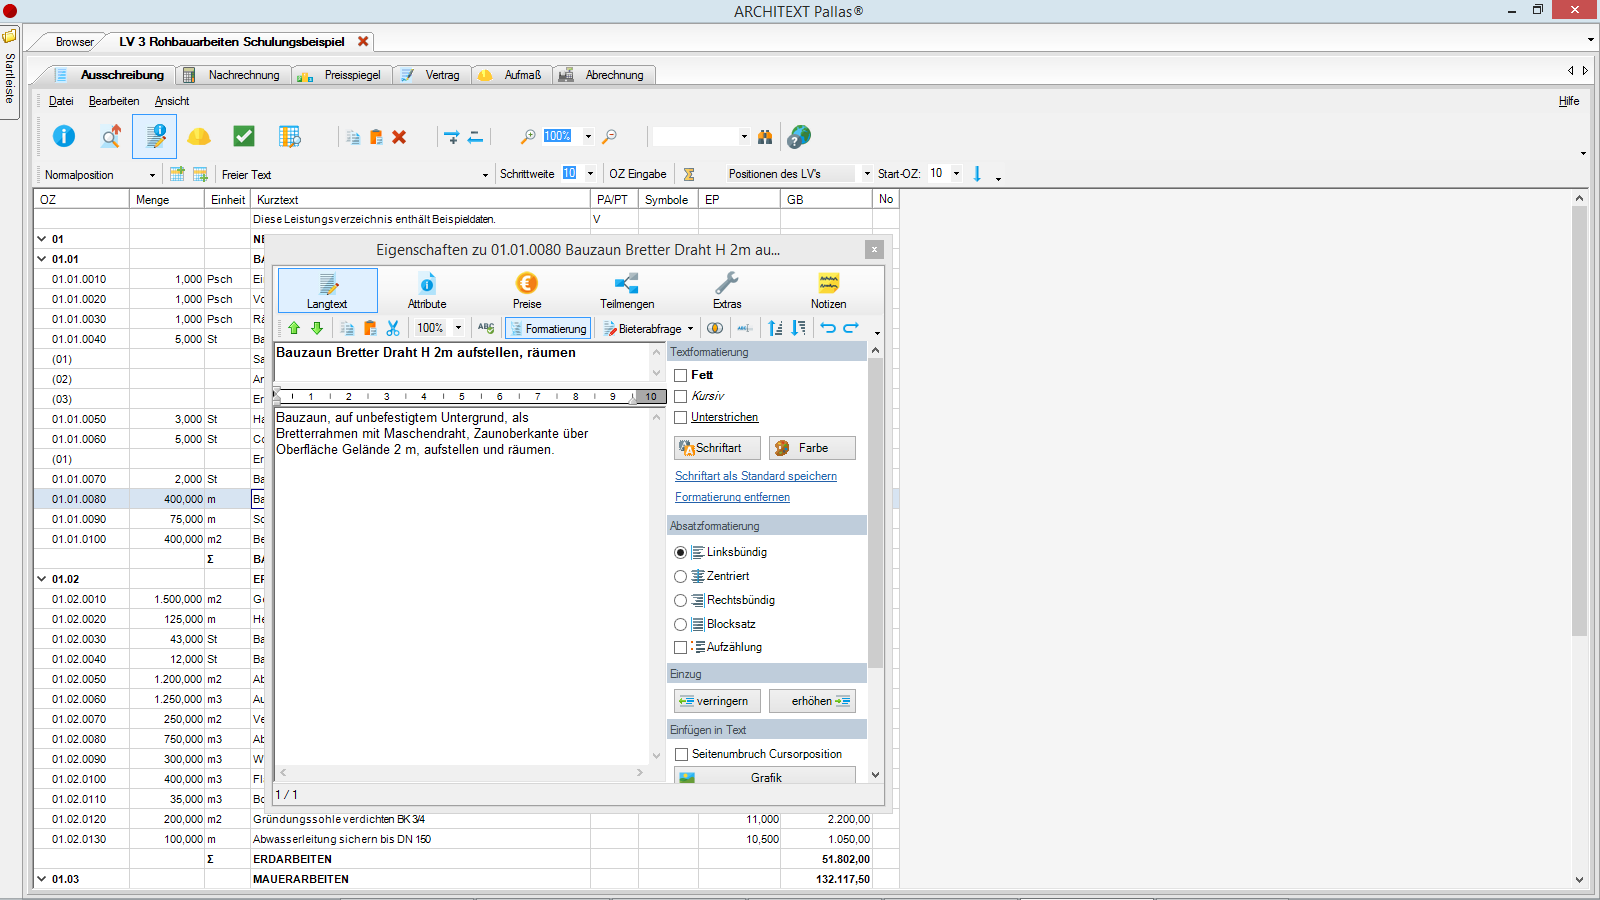Enable the Fett bold checkbox

681,375
